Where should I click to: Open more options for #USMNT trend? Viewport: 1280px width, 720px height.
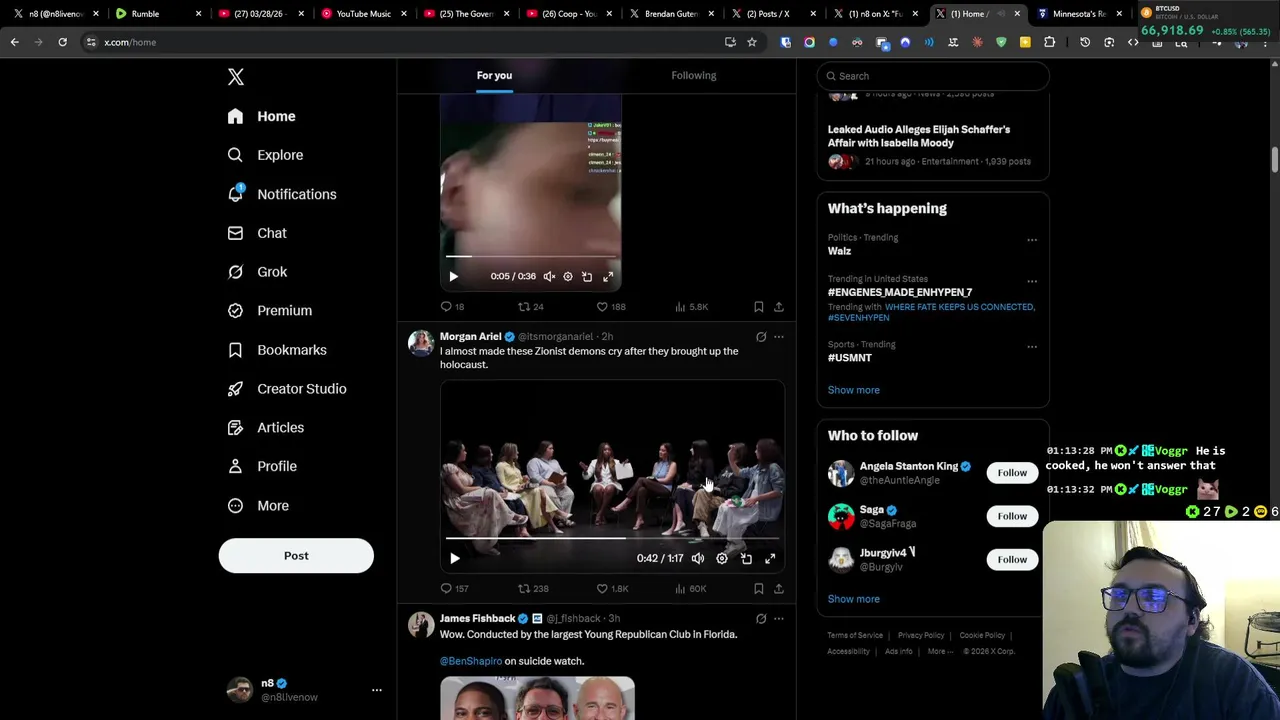click(x=1032, y=347)
